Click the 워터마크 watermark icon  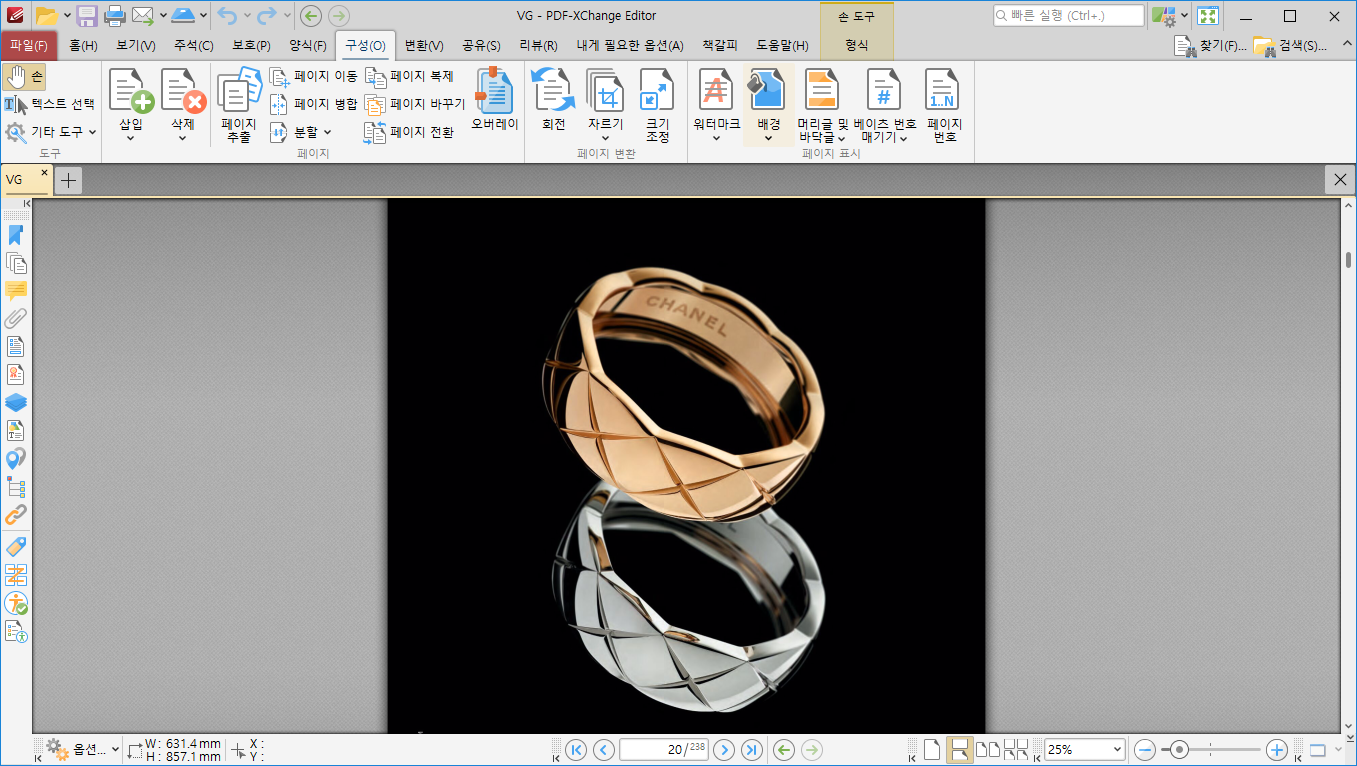(x=716, y=90)
